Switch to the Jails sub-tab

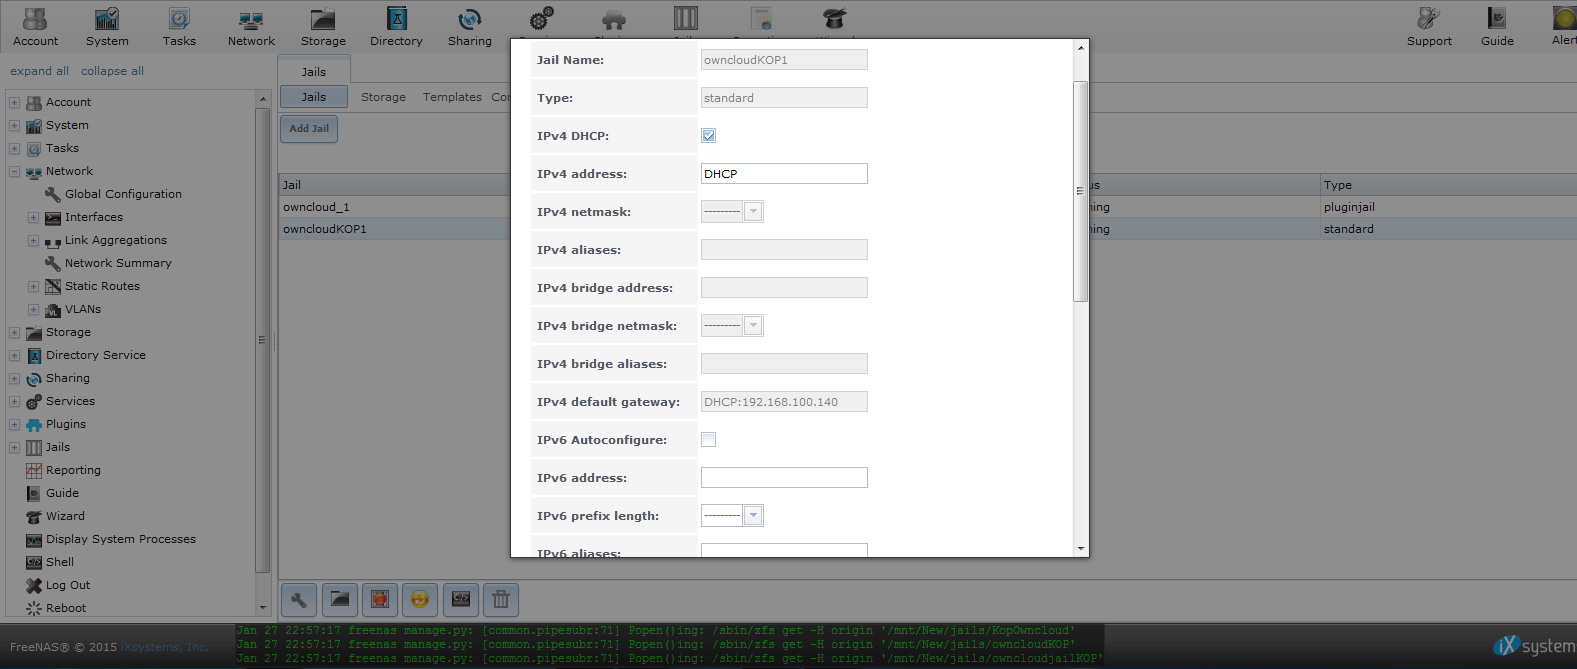coord(314,97)
